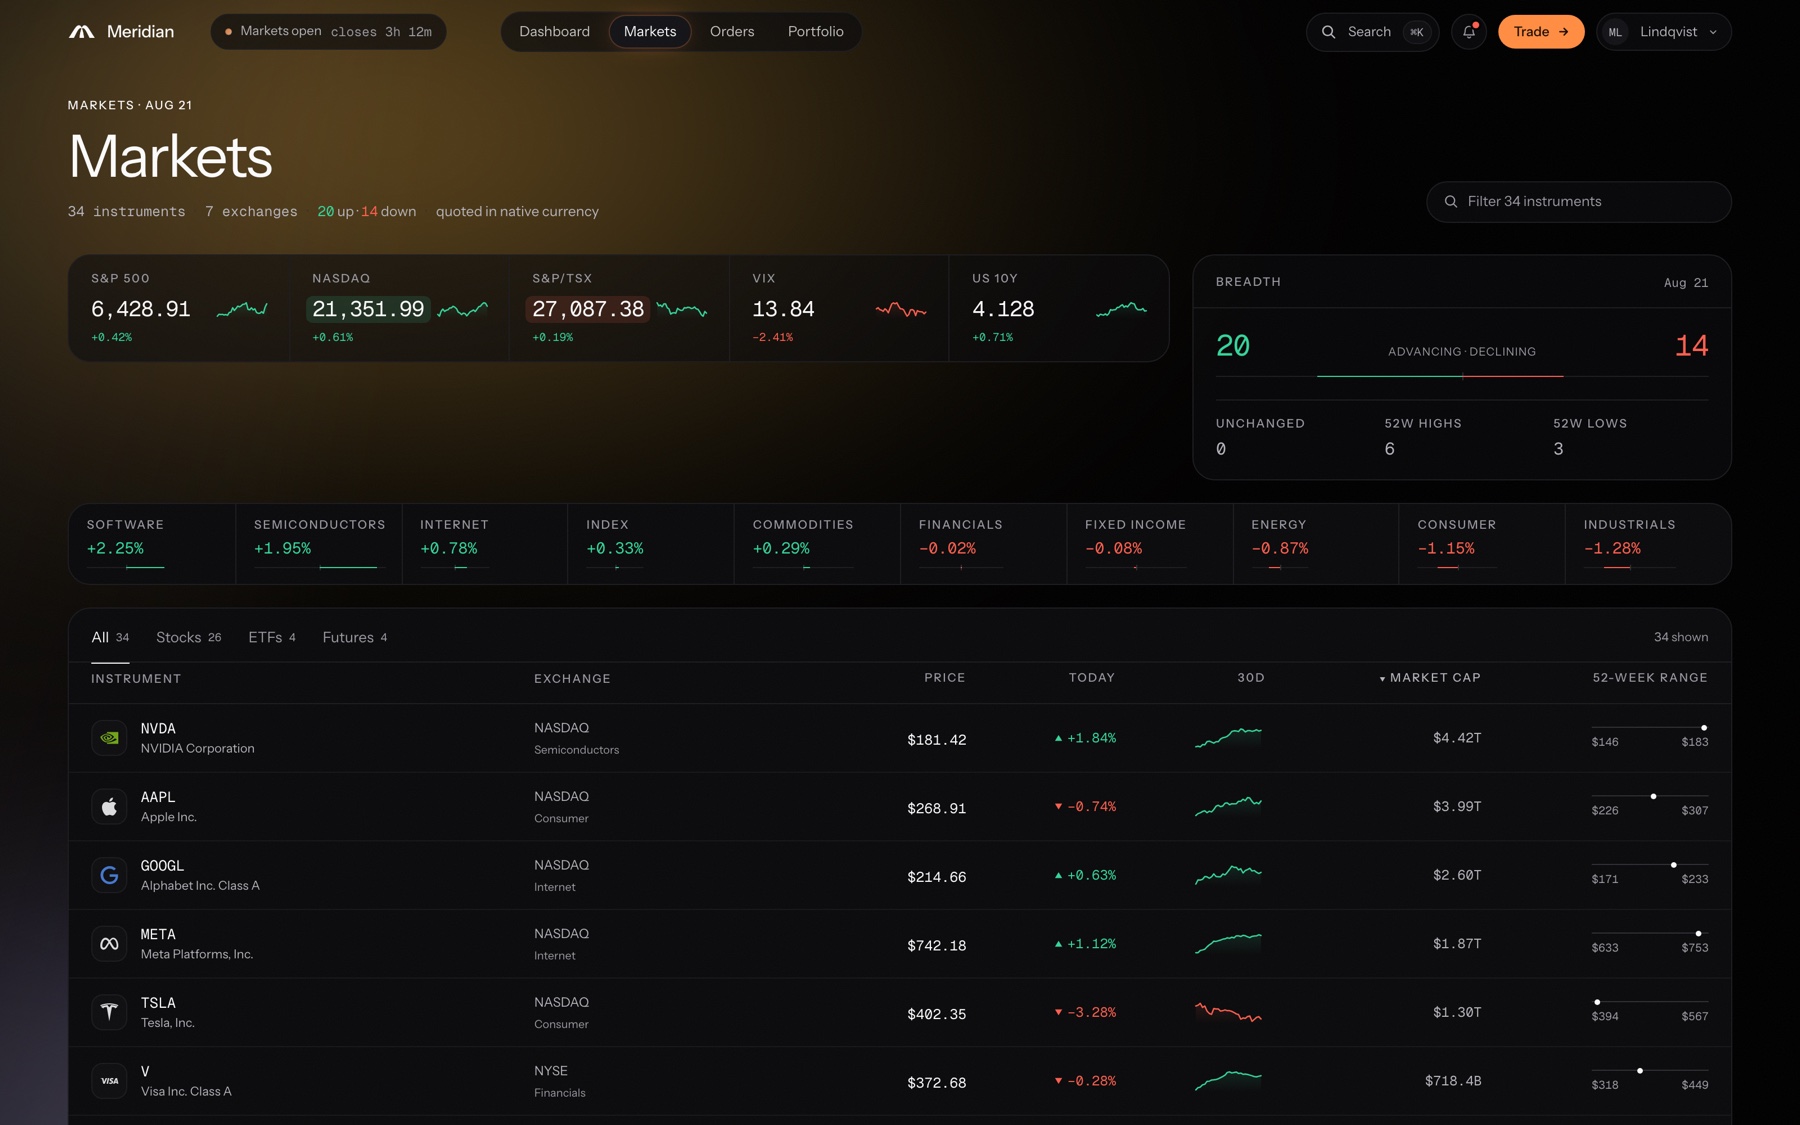Click the $2.60T market cap value
This screenshot has height=1125, width=1800.
coord(1457,875)
